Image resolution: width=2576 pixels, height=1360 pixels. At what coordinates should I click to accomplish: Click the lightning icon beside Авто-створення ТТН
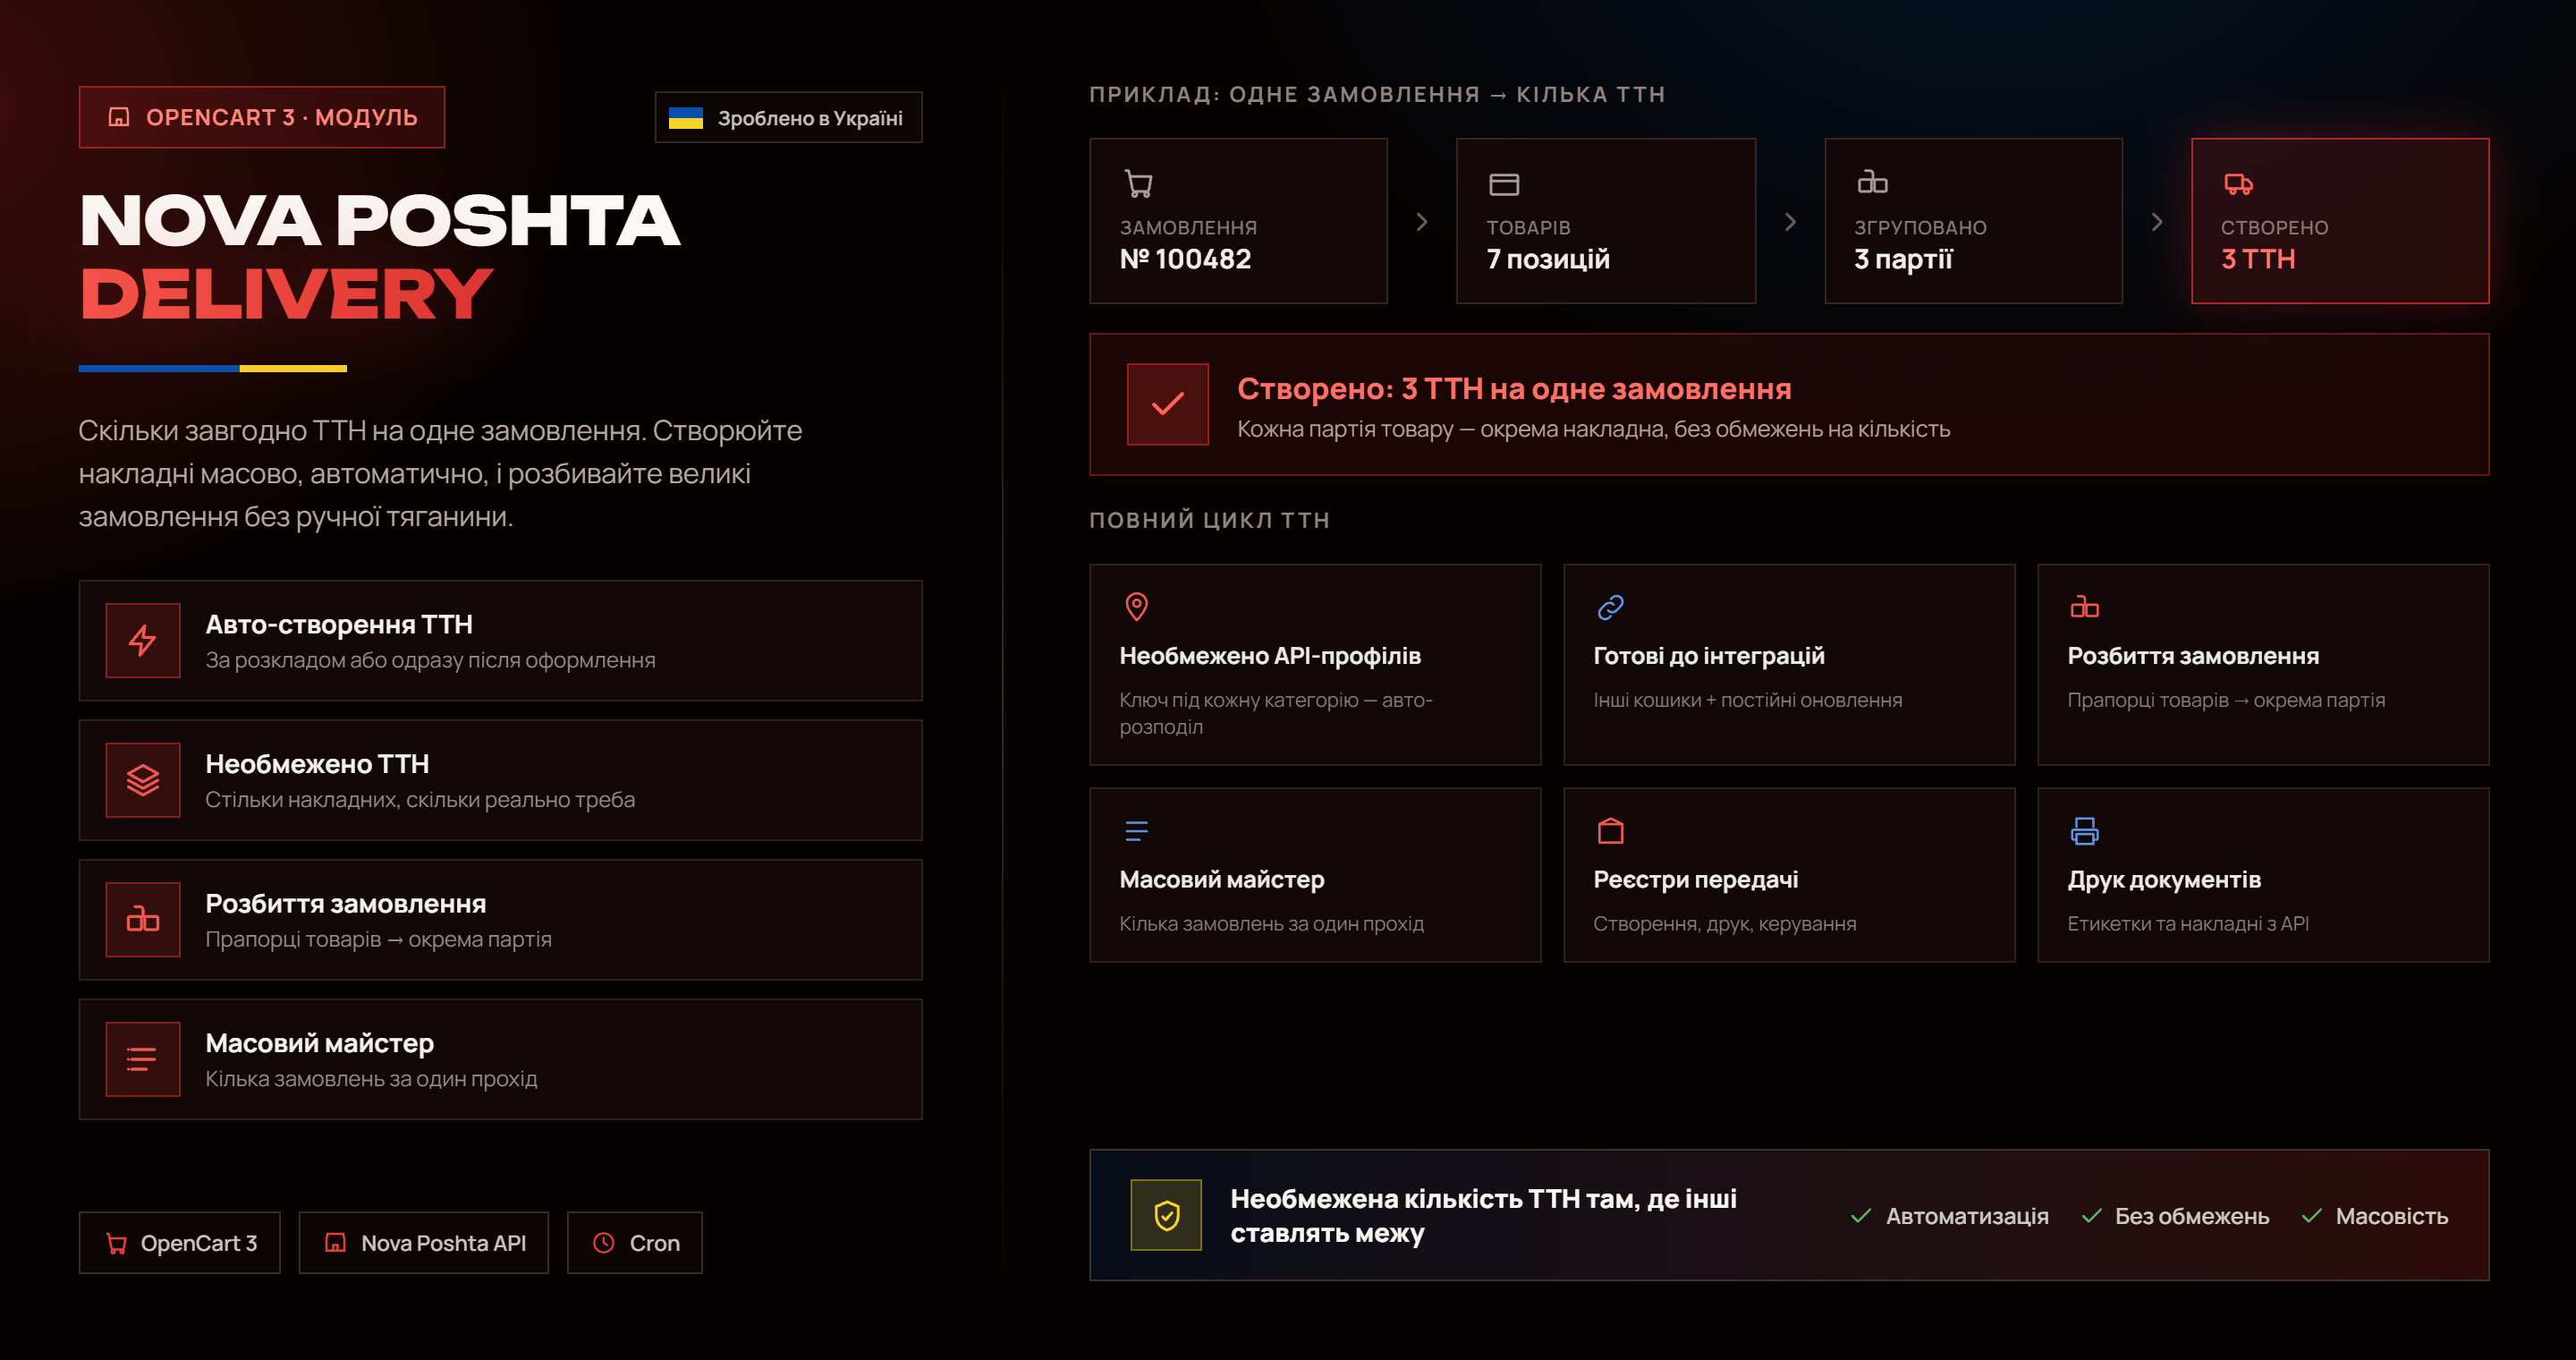click(x=143, y=640)
